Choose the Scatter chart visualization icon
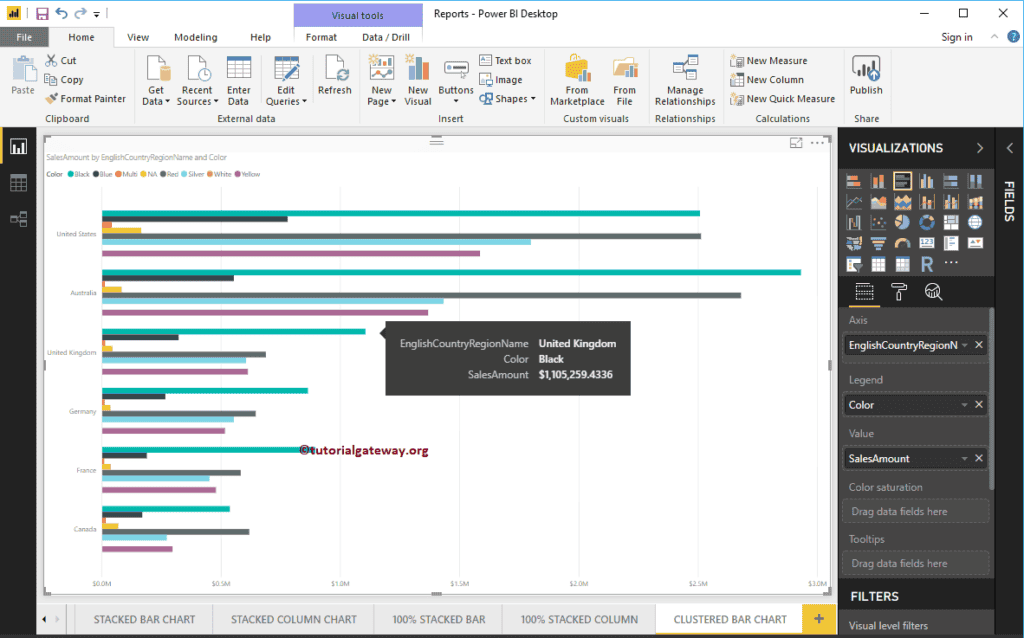The height and width of the screenshot is (638, 1024). (x=878, y=223)
